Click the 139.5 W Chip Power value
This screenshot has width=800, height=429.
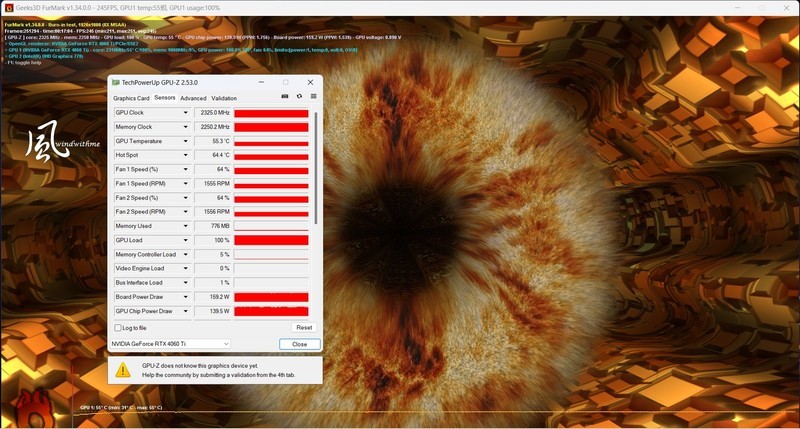click(x=212, y=311)
